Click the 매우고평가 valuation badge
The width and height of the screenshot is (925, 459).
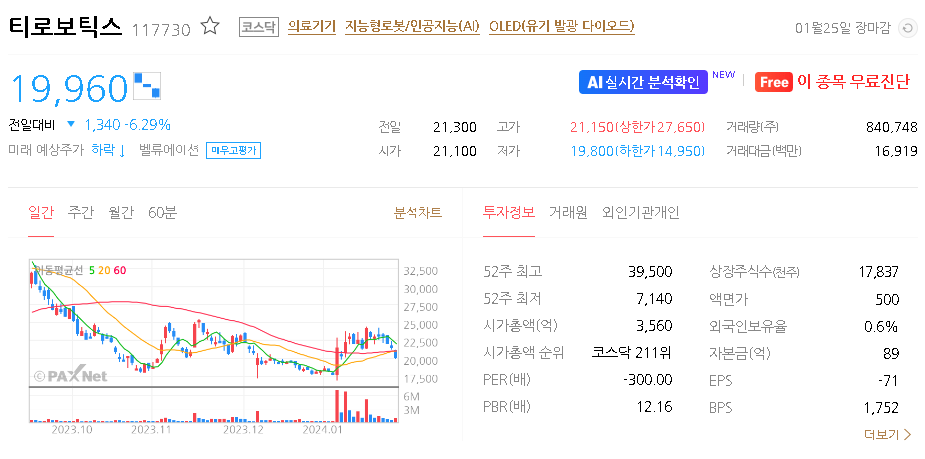coord(233,151)
